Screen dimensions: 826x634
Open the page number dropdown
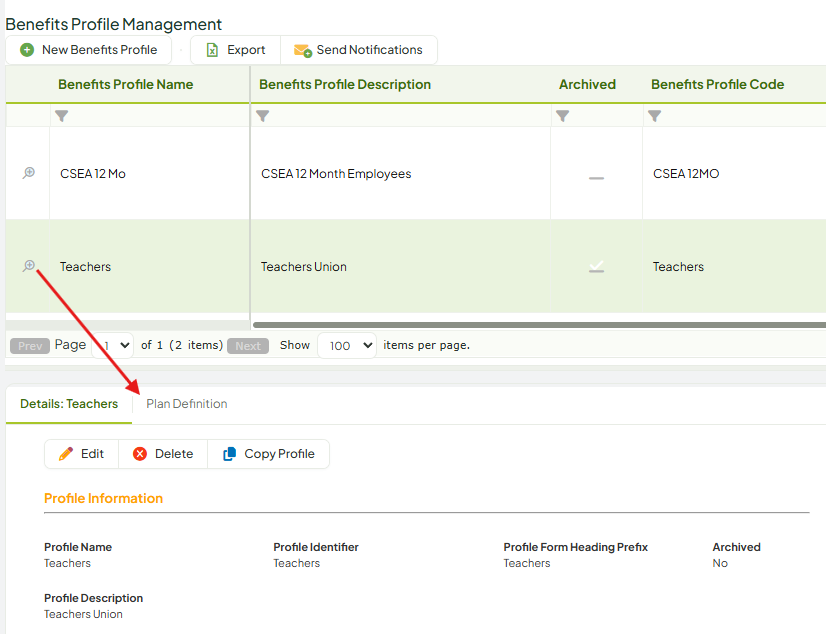pyautogui.click(x=113, y=345)
